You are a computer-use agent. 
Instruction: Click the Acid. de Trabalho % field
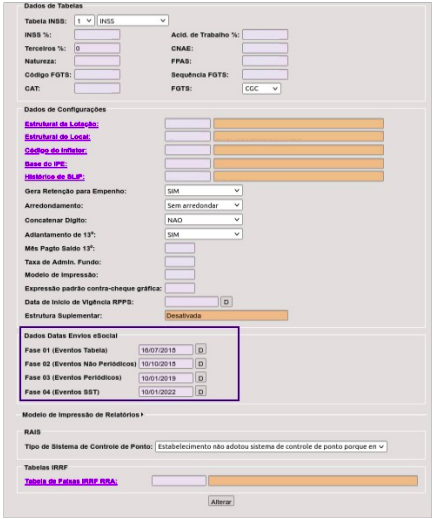pyautogui.click(x=265, y=35)
